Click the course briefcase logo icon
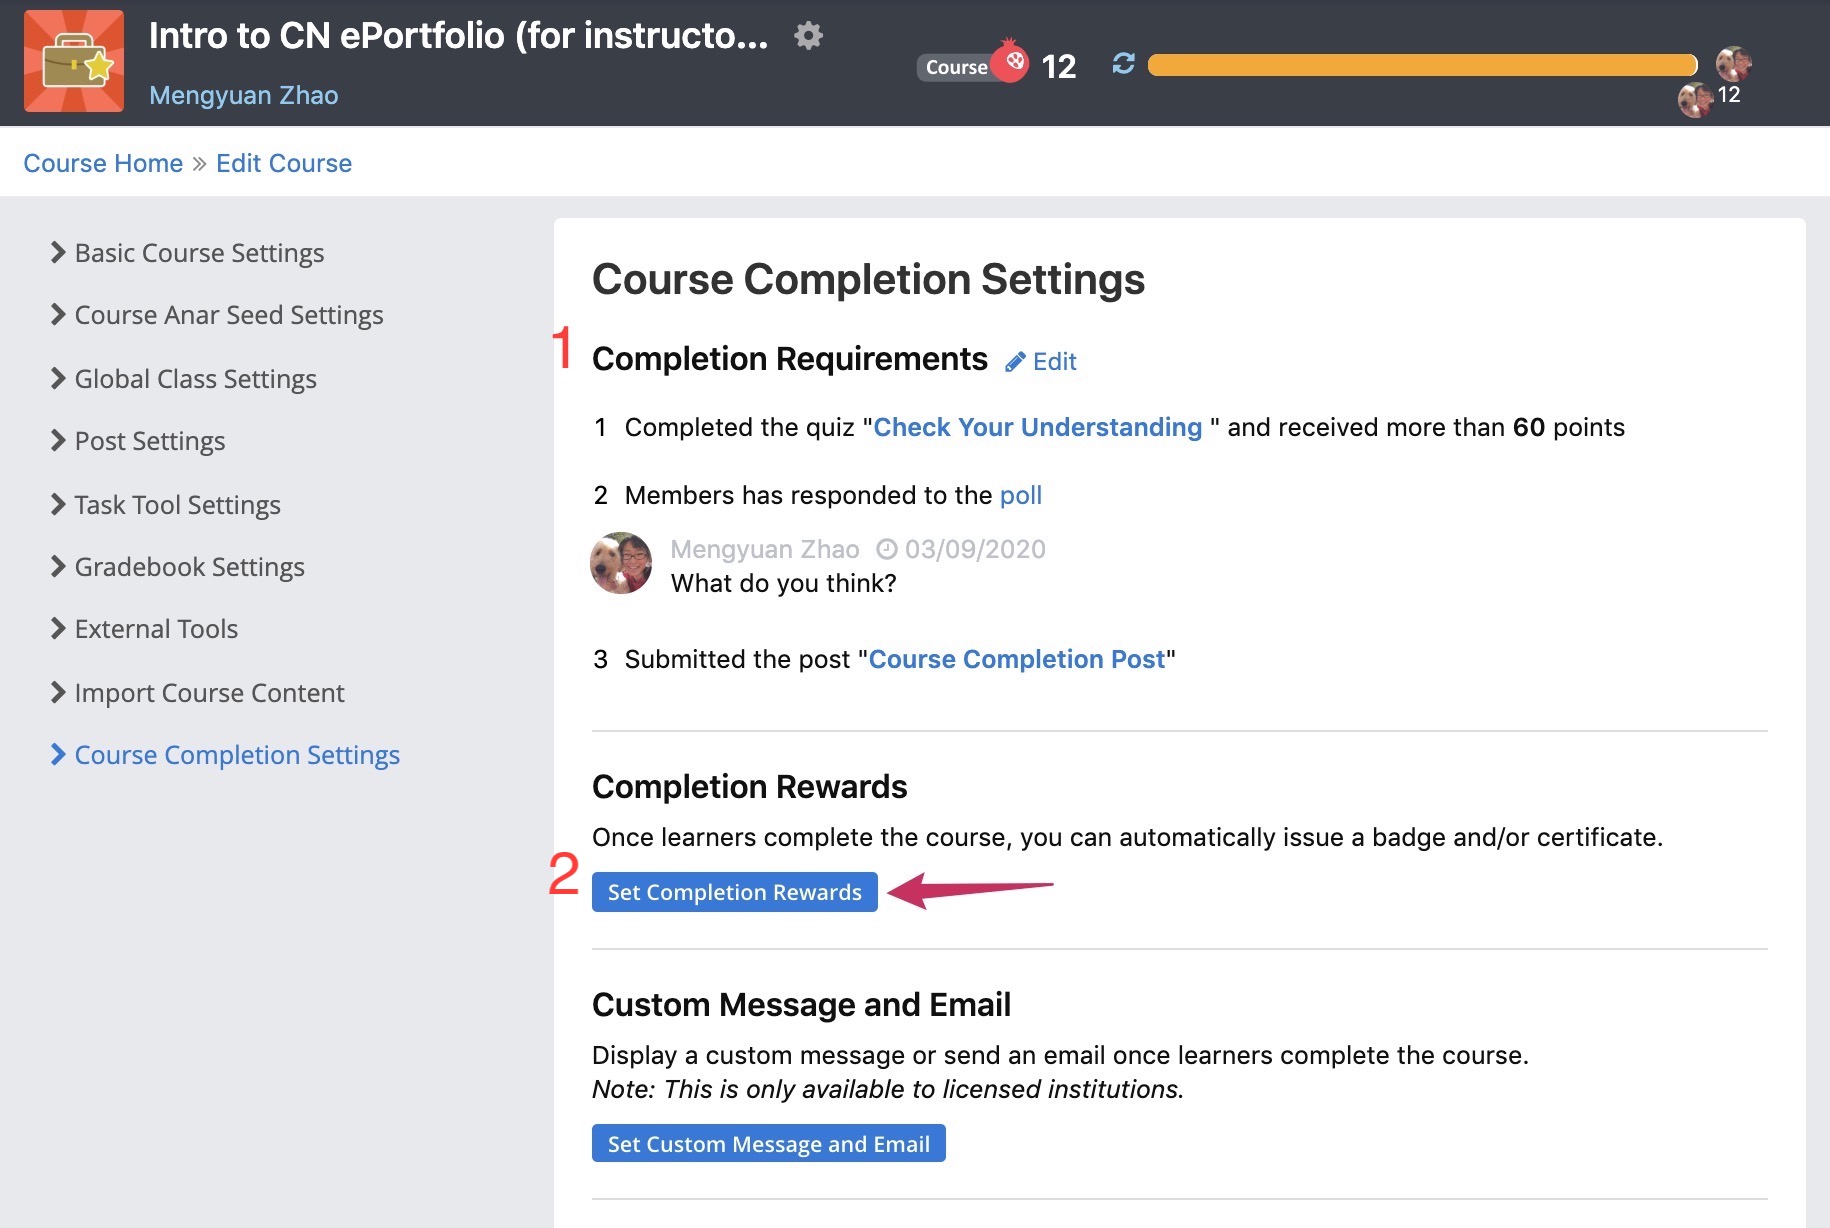The width and height of the screenshot is (1830, 1228). click(x=74, y=62)
